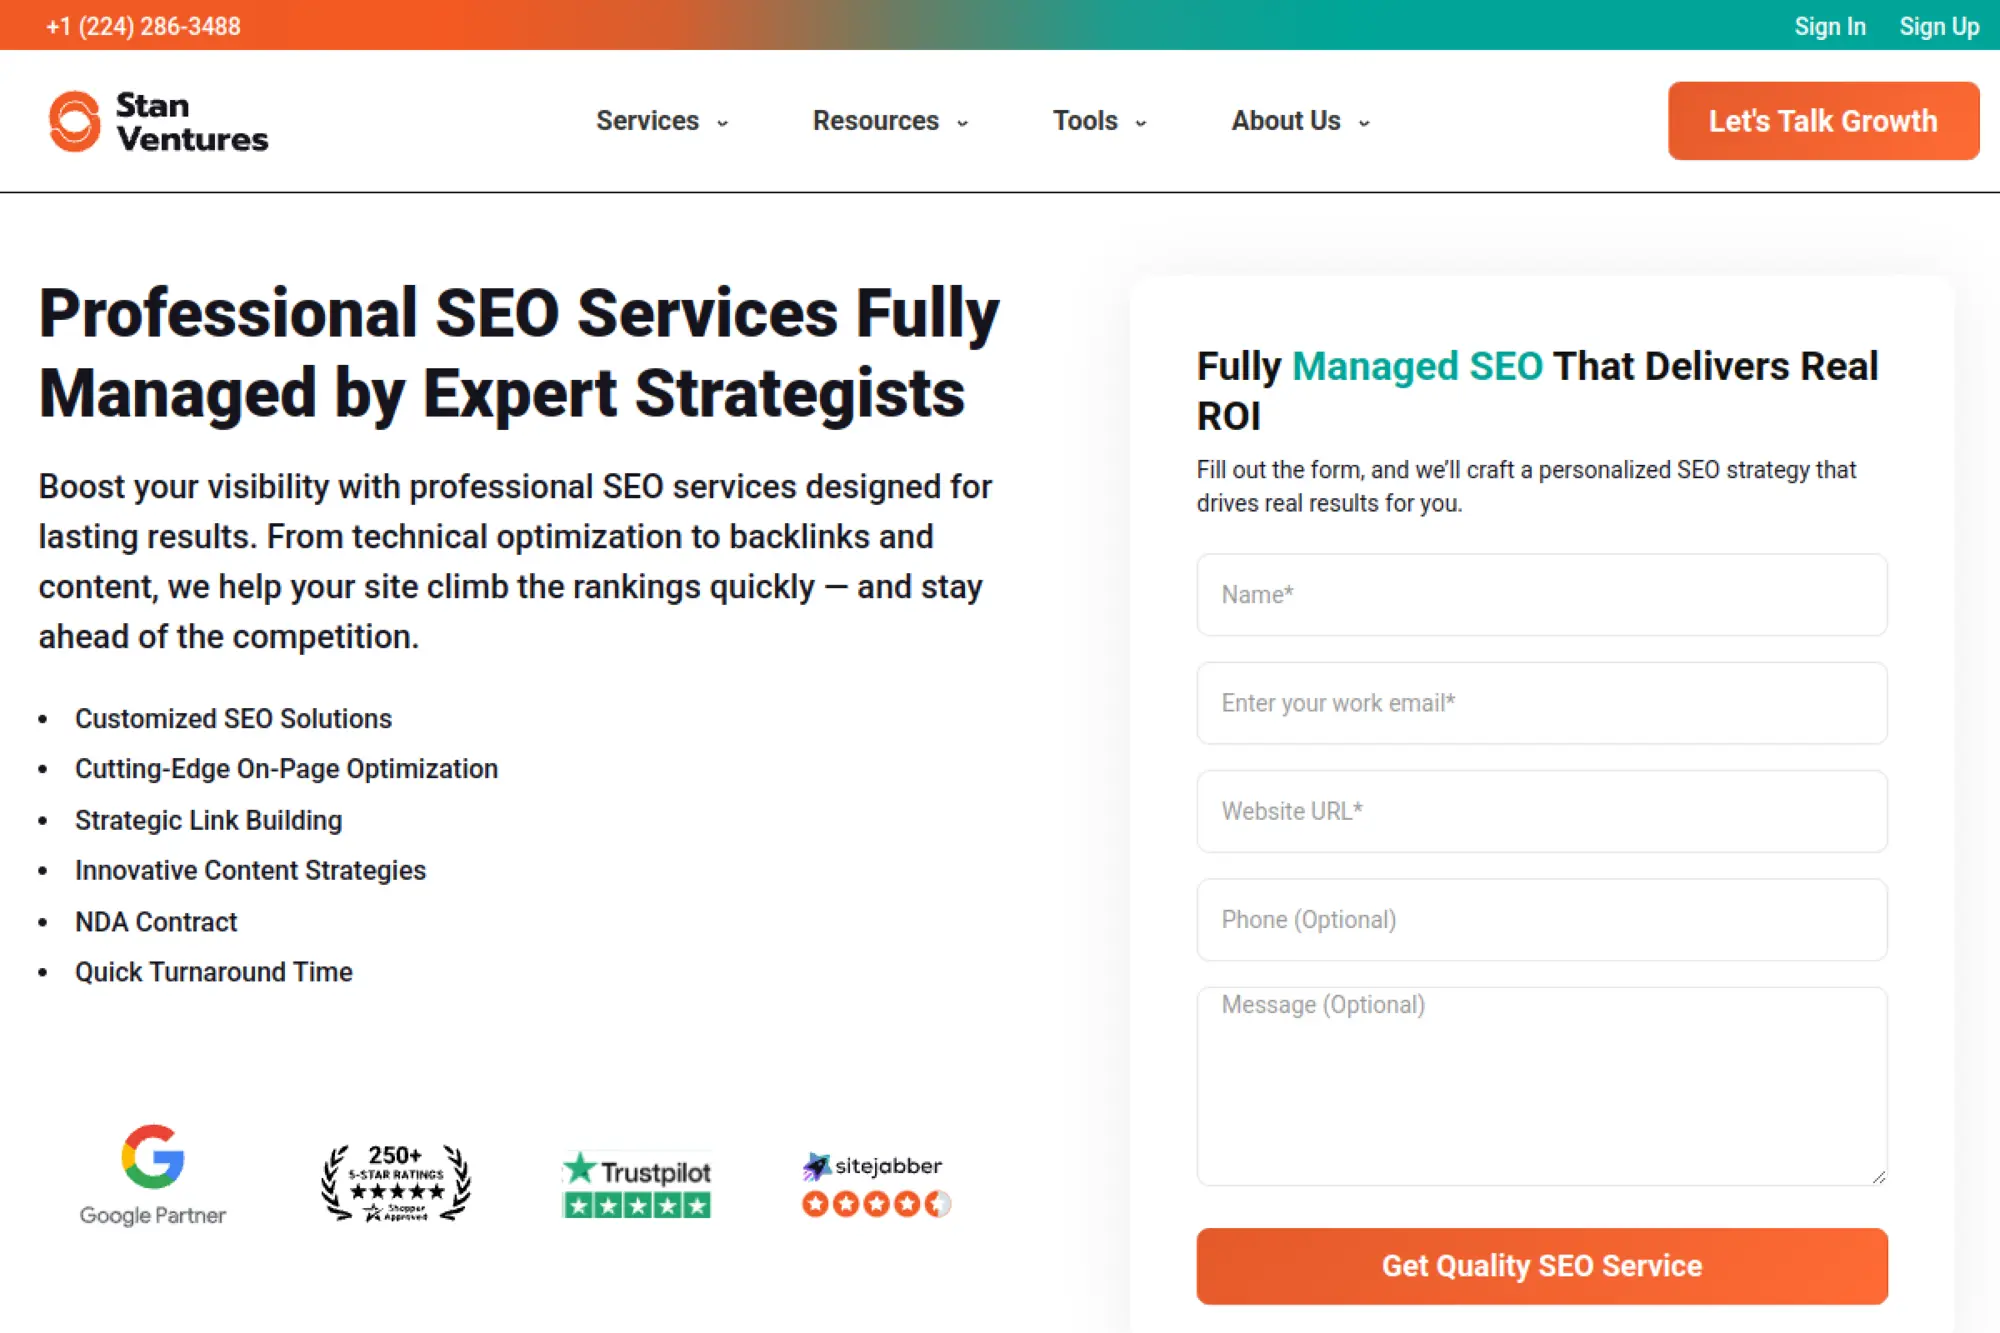Viewport: 2000px width, 1333px height.
Task: Select Sign In from top bar
Action: pyautogui.click(x=1830, y=26)
